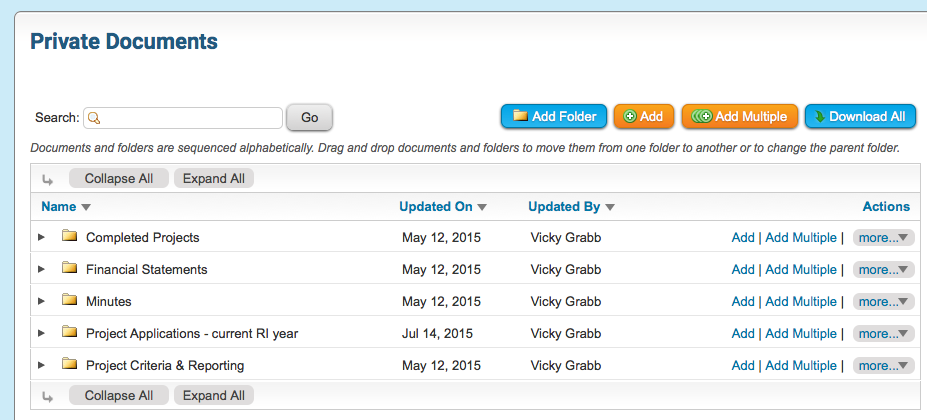Click Add link for the Minutes folder

[x=743, y=302]
